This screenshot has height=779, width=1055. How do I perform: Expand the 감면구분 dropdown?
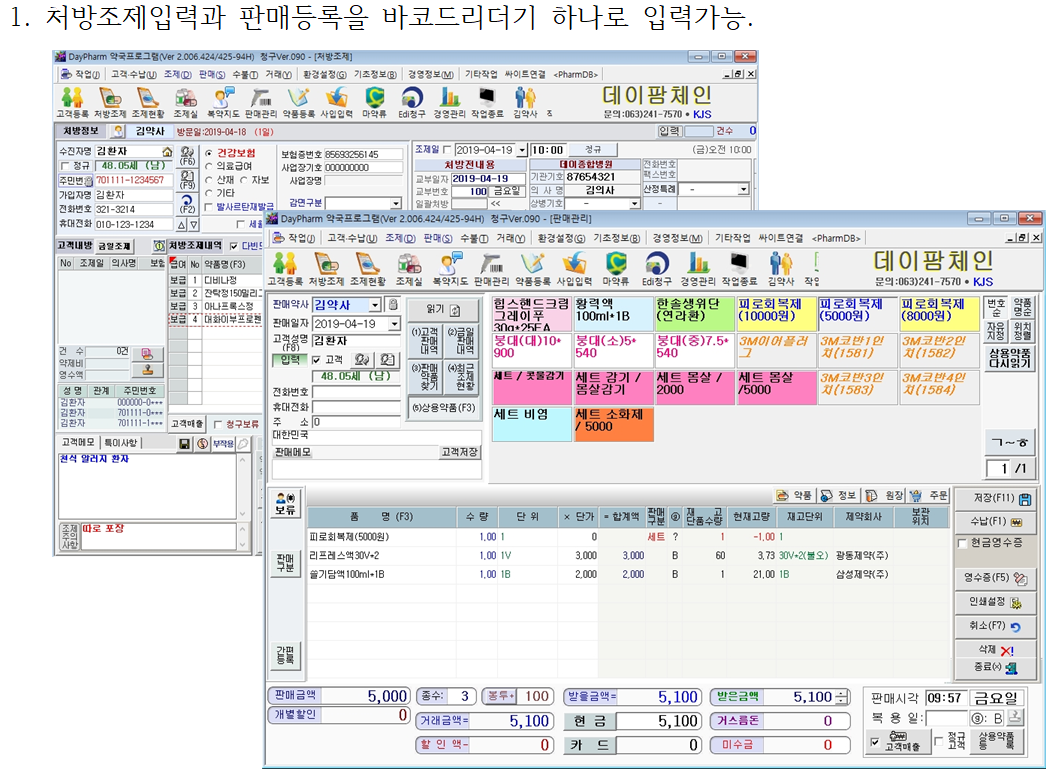coord(397,203)
